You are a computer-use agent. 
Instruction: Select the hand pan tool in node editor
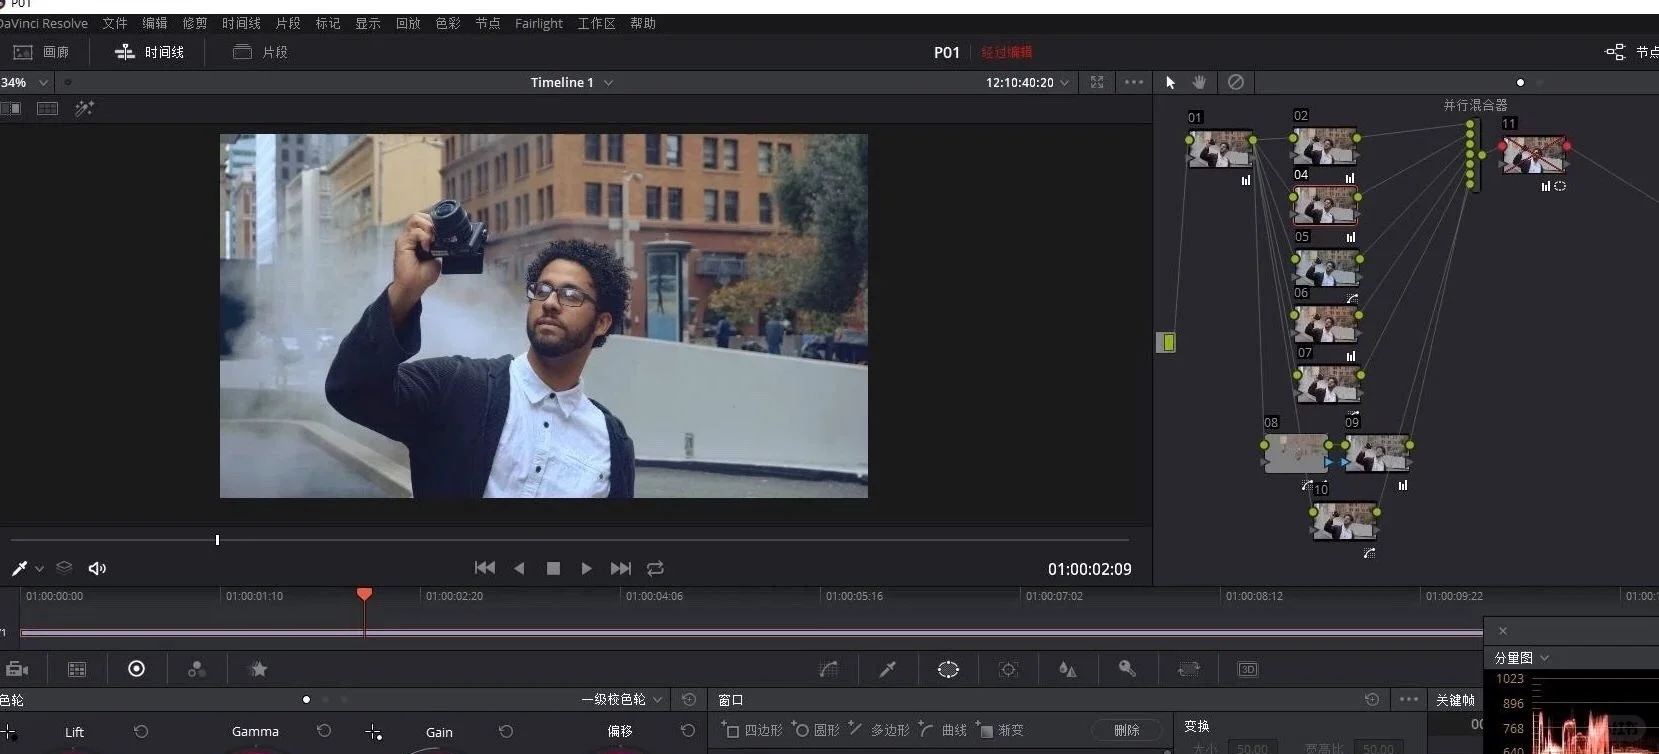(1199, 82)
